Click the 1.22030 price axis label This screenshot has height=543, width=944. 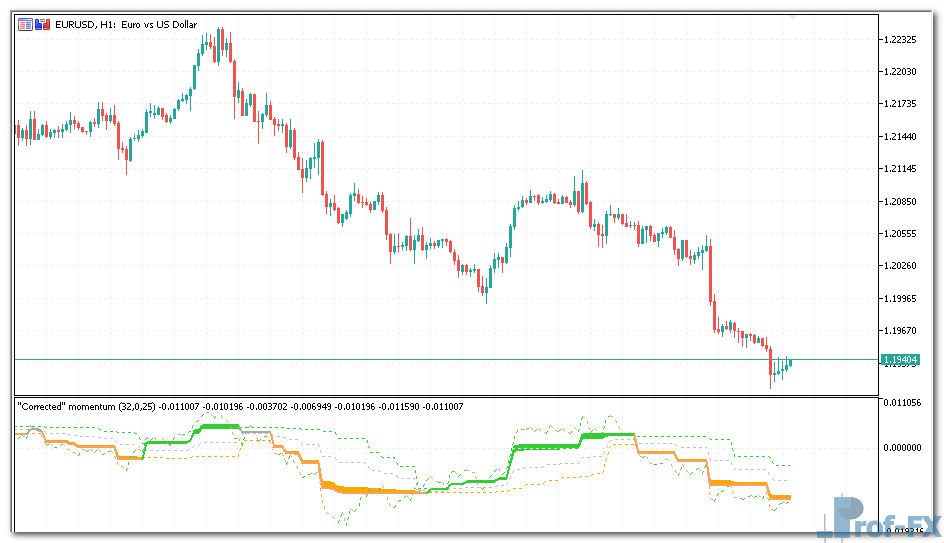coord(901,72)
